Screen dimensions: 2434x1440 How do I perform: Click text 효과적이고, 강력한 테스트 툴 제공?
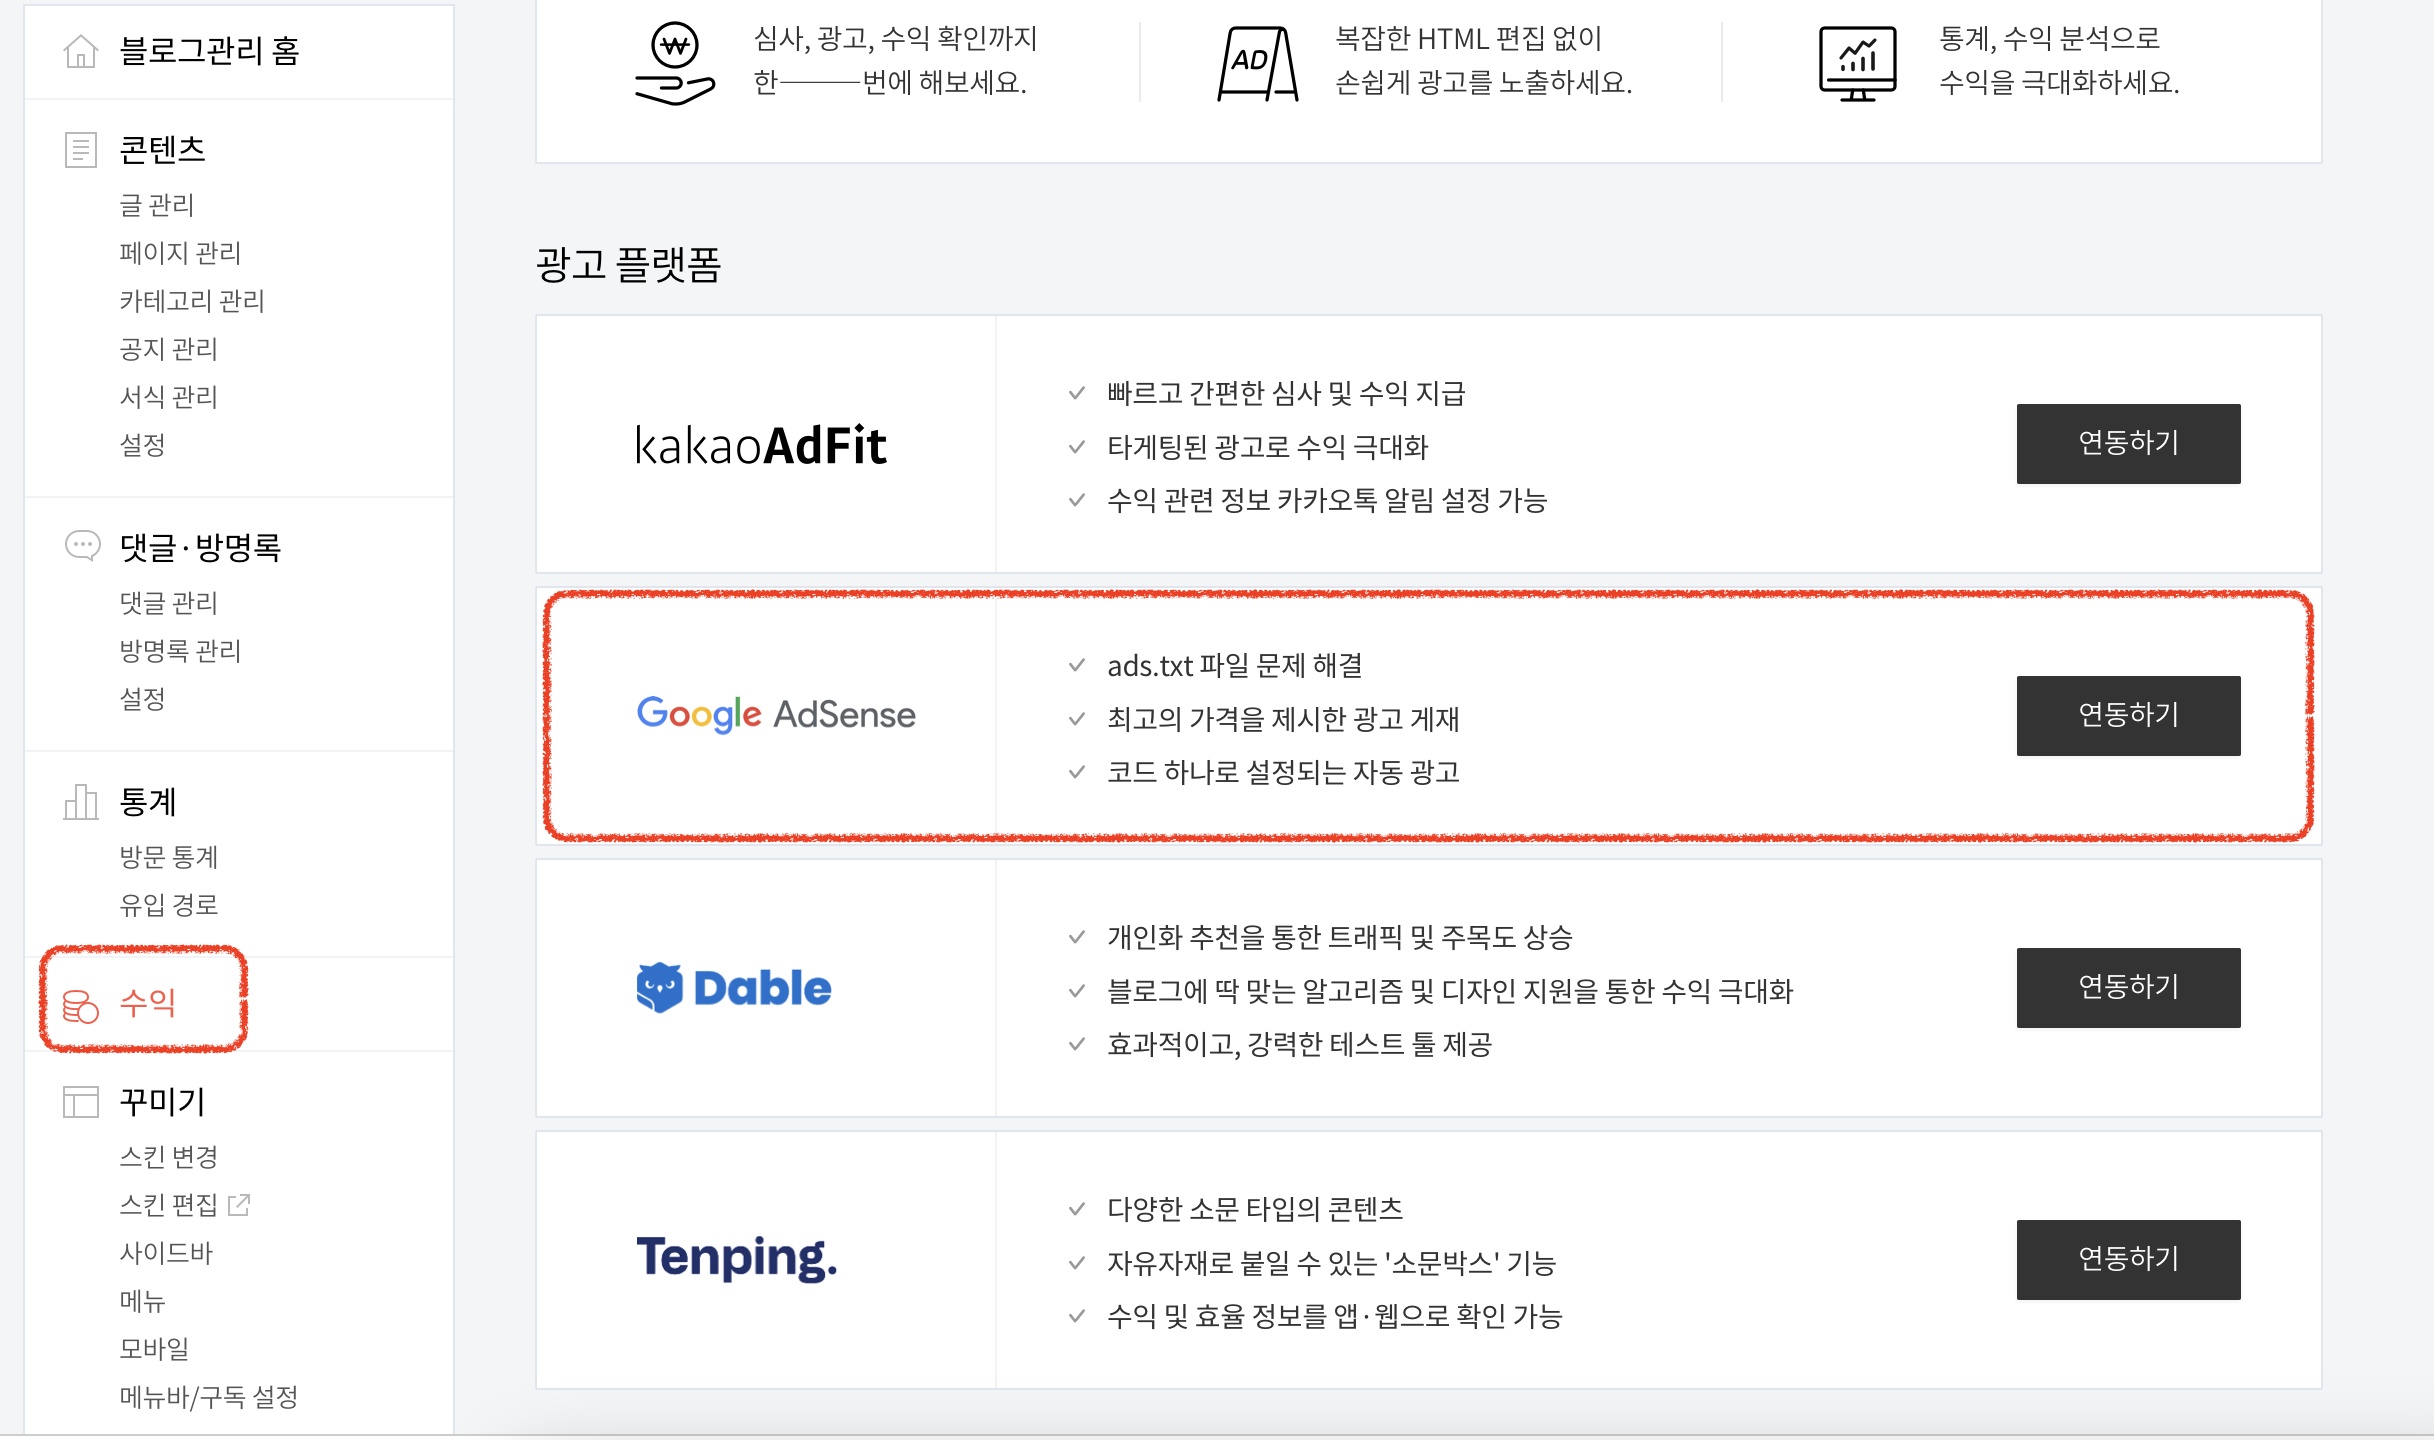tap(1300, 1044)
